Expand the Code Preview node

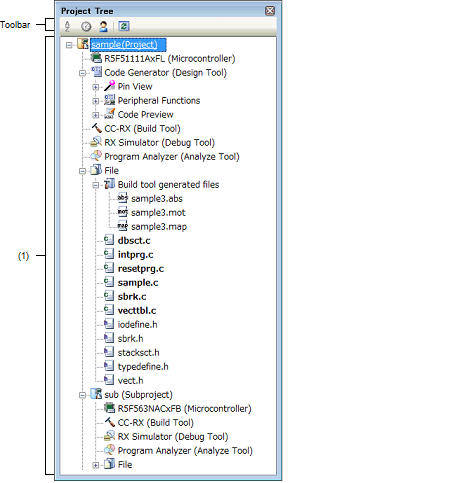(96, 115)
